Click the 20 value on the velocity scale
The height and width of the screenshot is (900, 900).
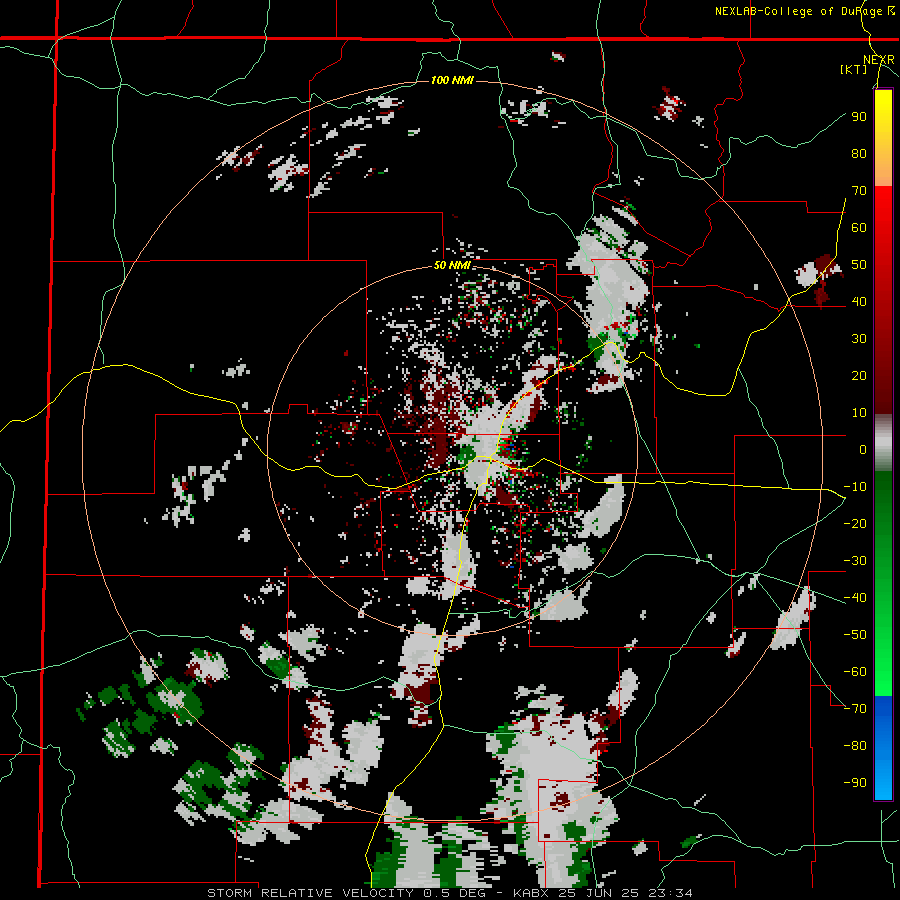[x=859, y=375]
